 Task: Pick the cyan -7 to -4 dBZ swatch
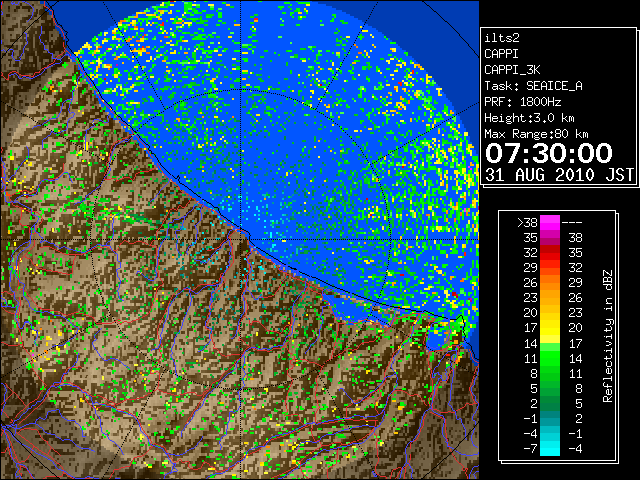[x=550, y=448]
